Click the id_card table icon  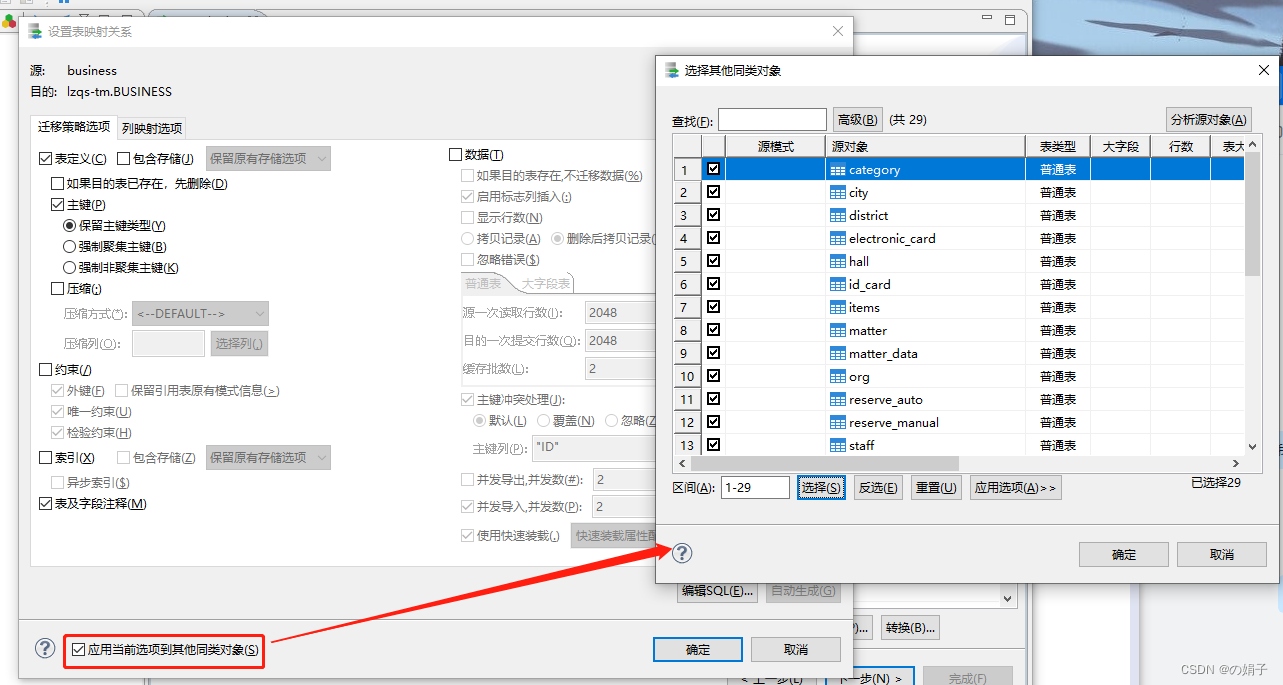coord(838,284)
